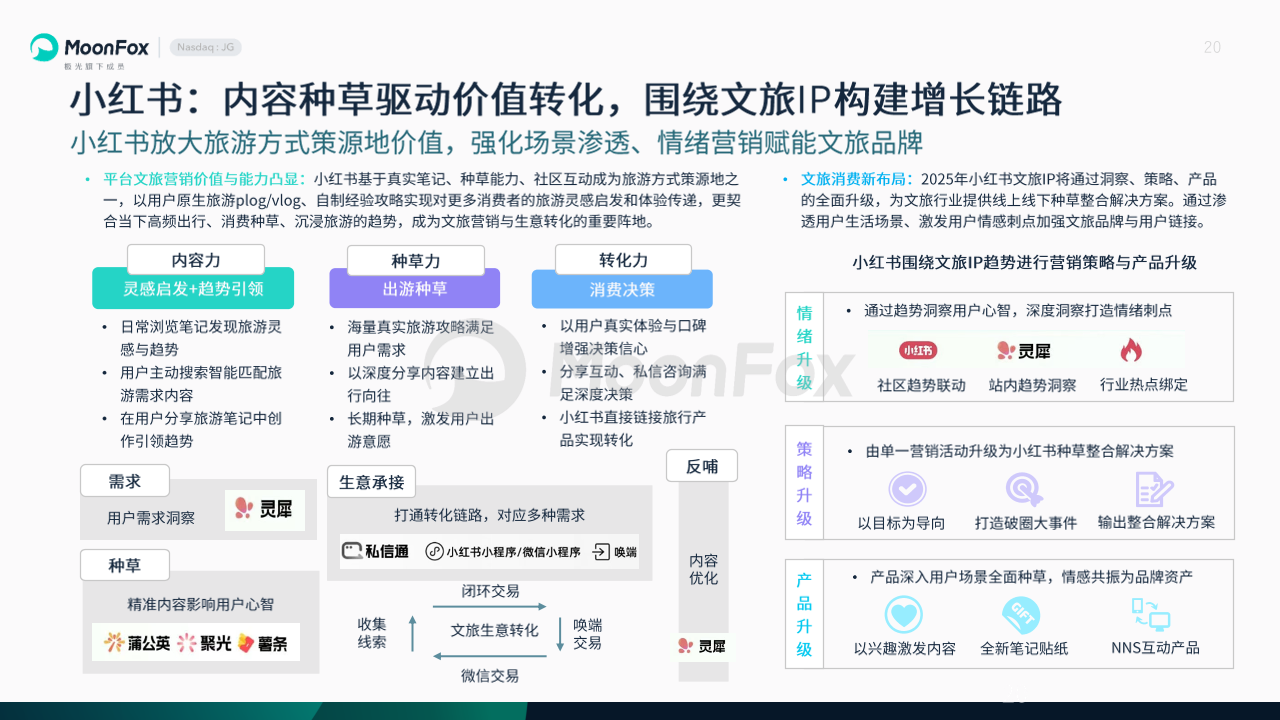Click the Nasdaq: JG badge
This screenshot has width=1280, height=720.
point(205,47)
